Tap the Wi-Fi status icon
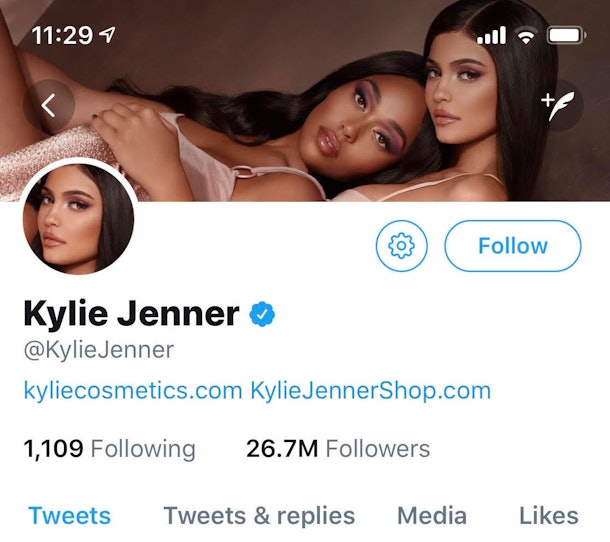 525,36
